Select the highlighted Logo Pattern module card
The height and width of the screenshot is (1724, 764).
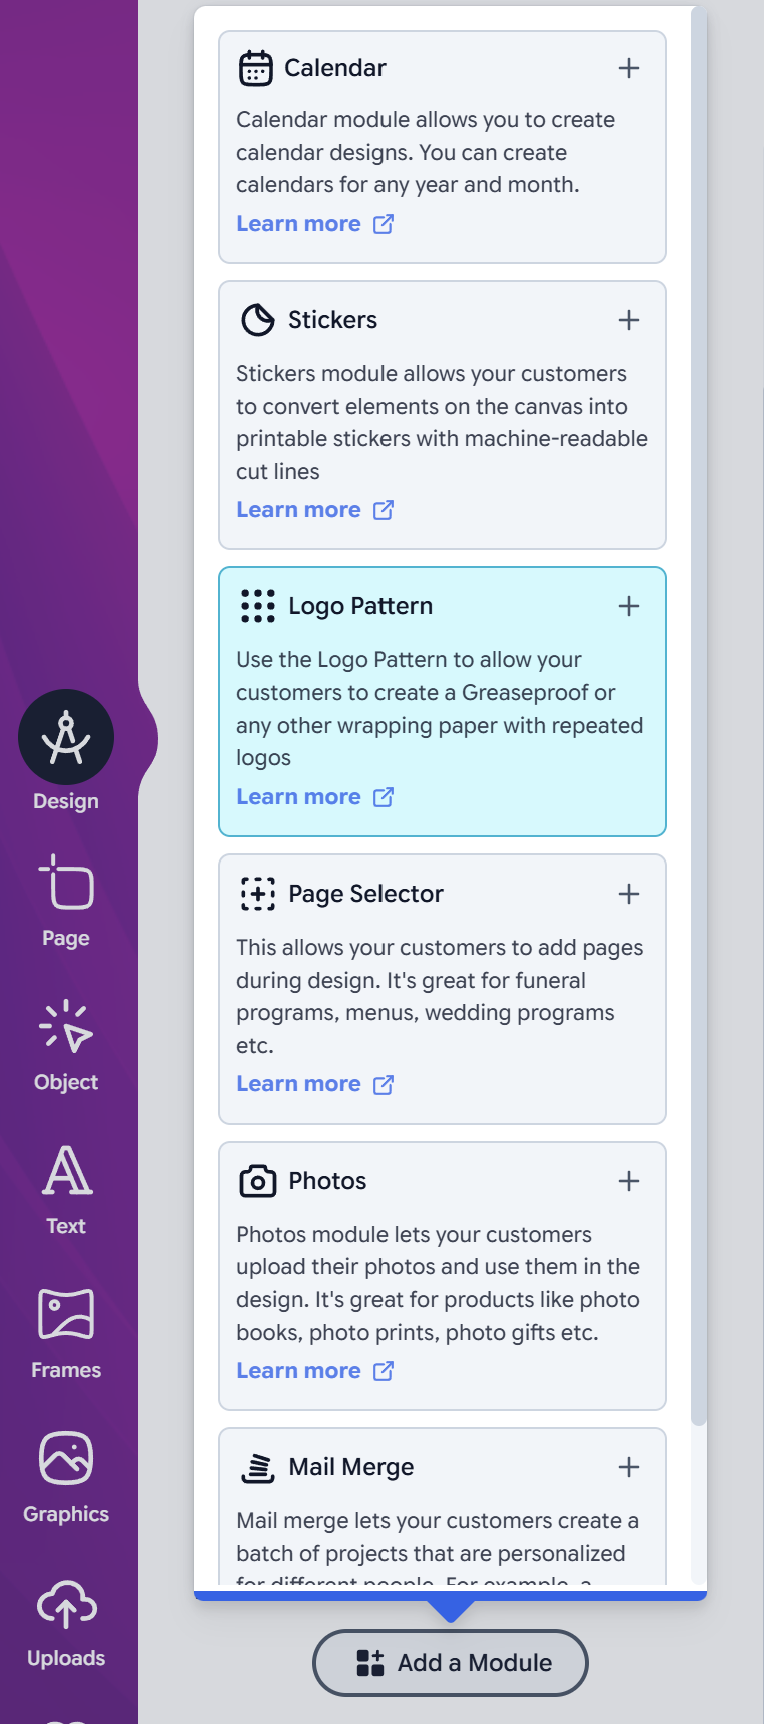442,701
